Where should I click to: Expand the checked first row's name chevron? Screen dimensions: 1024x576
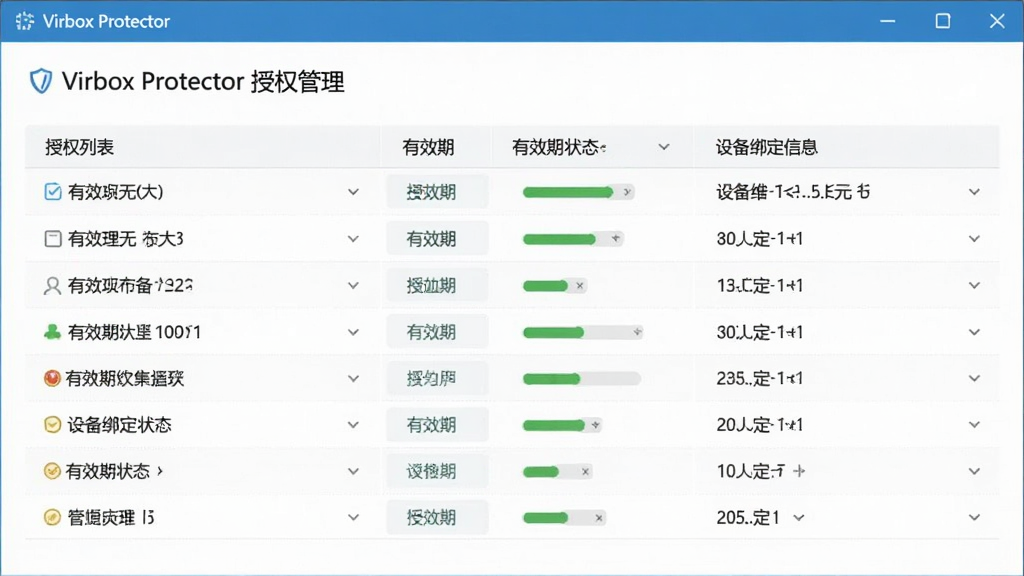pos(353,192)
